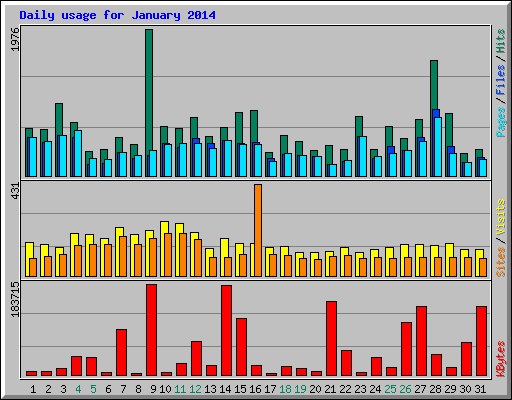The height and width of the screenshot is (400, 512).
Task: Click day label 20 on the x-axis
Action: tap(315, 389)
